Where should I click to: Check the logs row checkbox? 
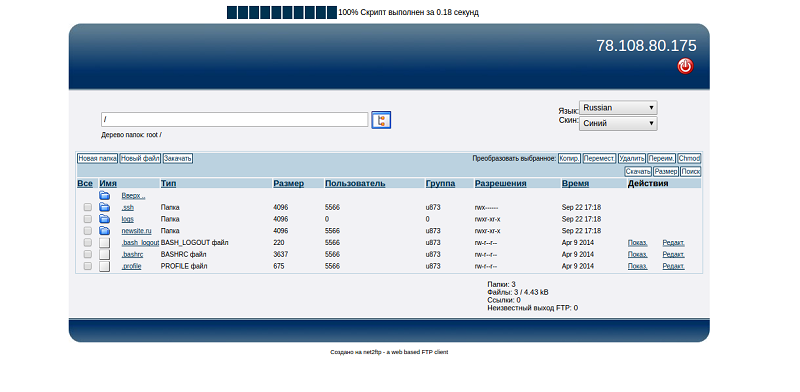(88, 218)
